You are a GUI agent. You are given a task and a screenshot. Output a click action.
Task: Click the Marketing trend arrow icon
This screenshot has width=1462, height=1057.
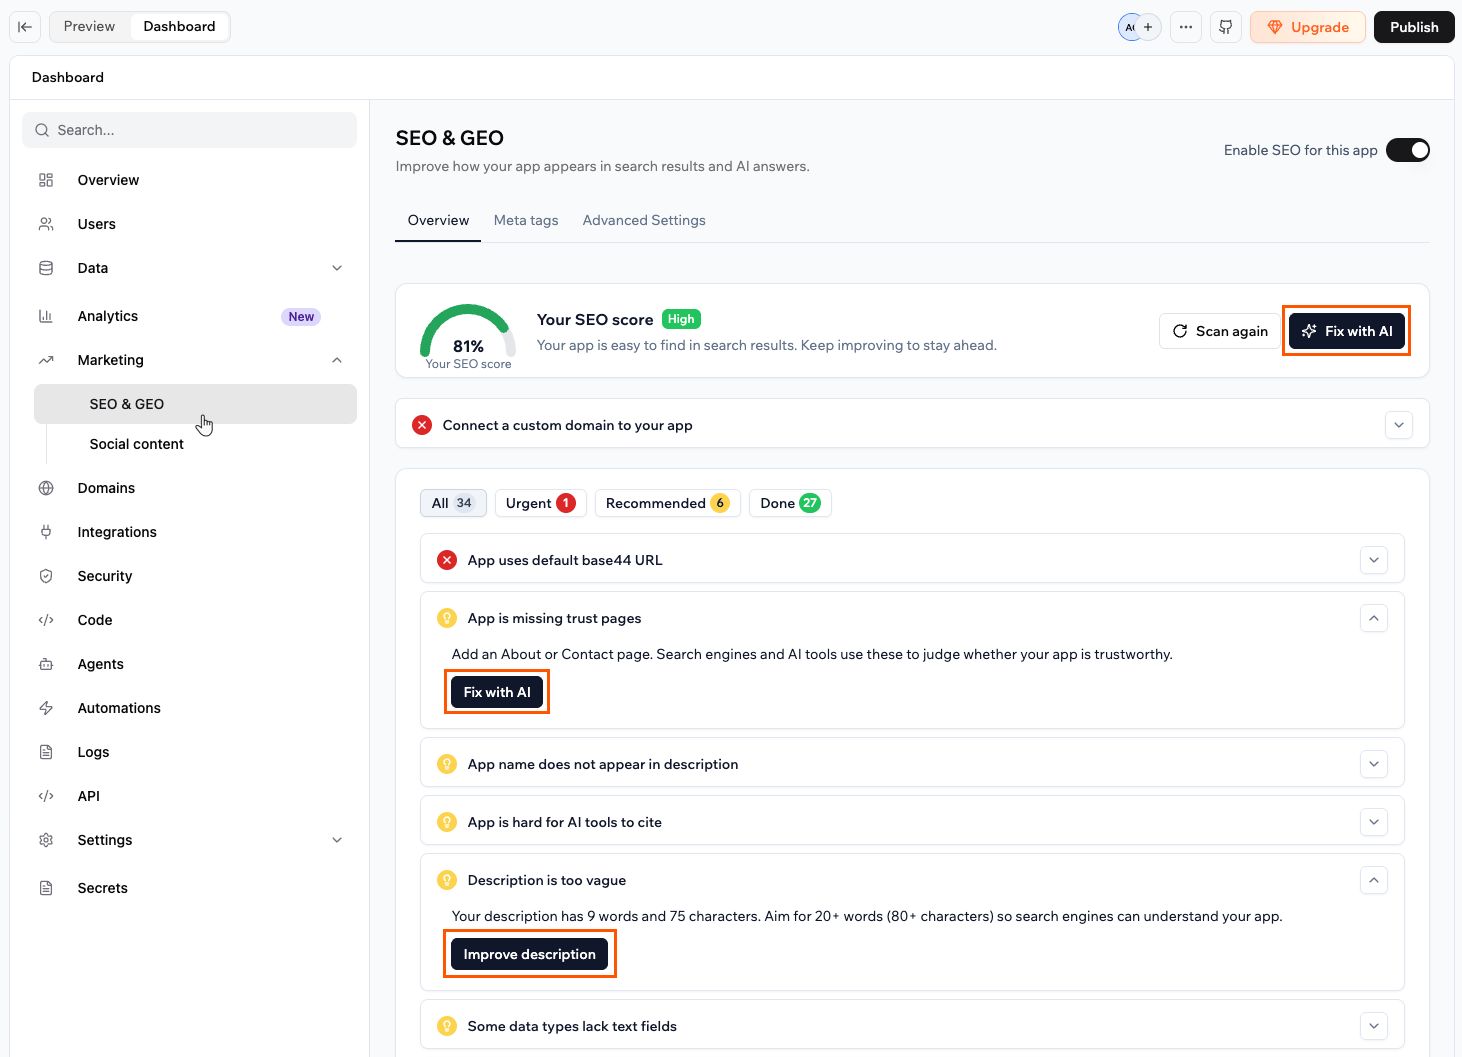46,360
